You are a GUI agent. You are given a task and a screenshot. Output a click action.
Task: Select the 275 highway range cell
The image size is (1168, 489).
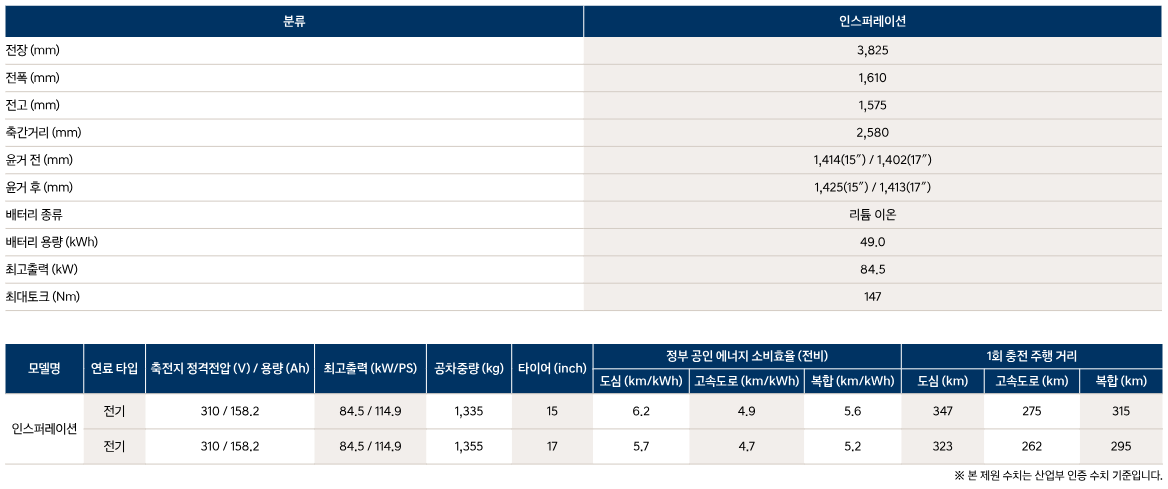pos(1031,411)
